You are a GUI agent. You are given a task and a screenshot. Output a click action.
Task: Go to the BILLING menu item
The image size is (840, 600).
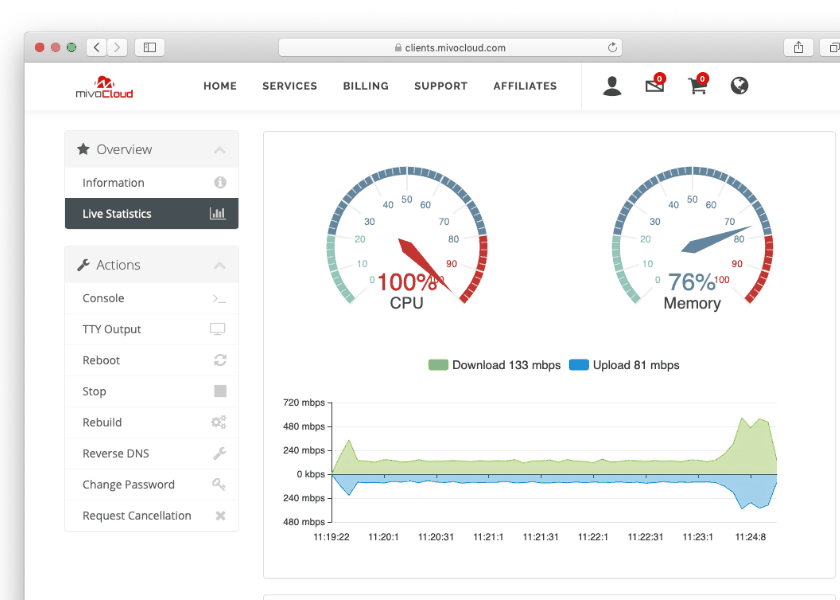pyautogui.click(x=366, y=86)
